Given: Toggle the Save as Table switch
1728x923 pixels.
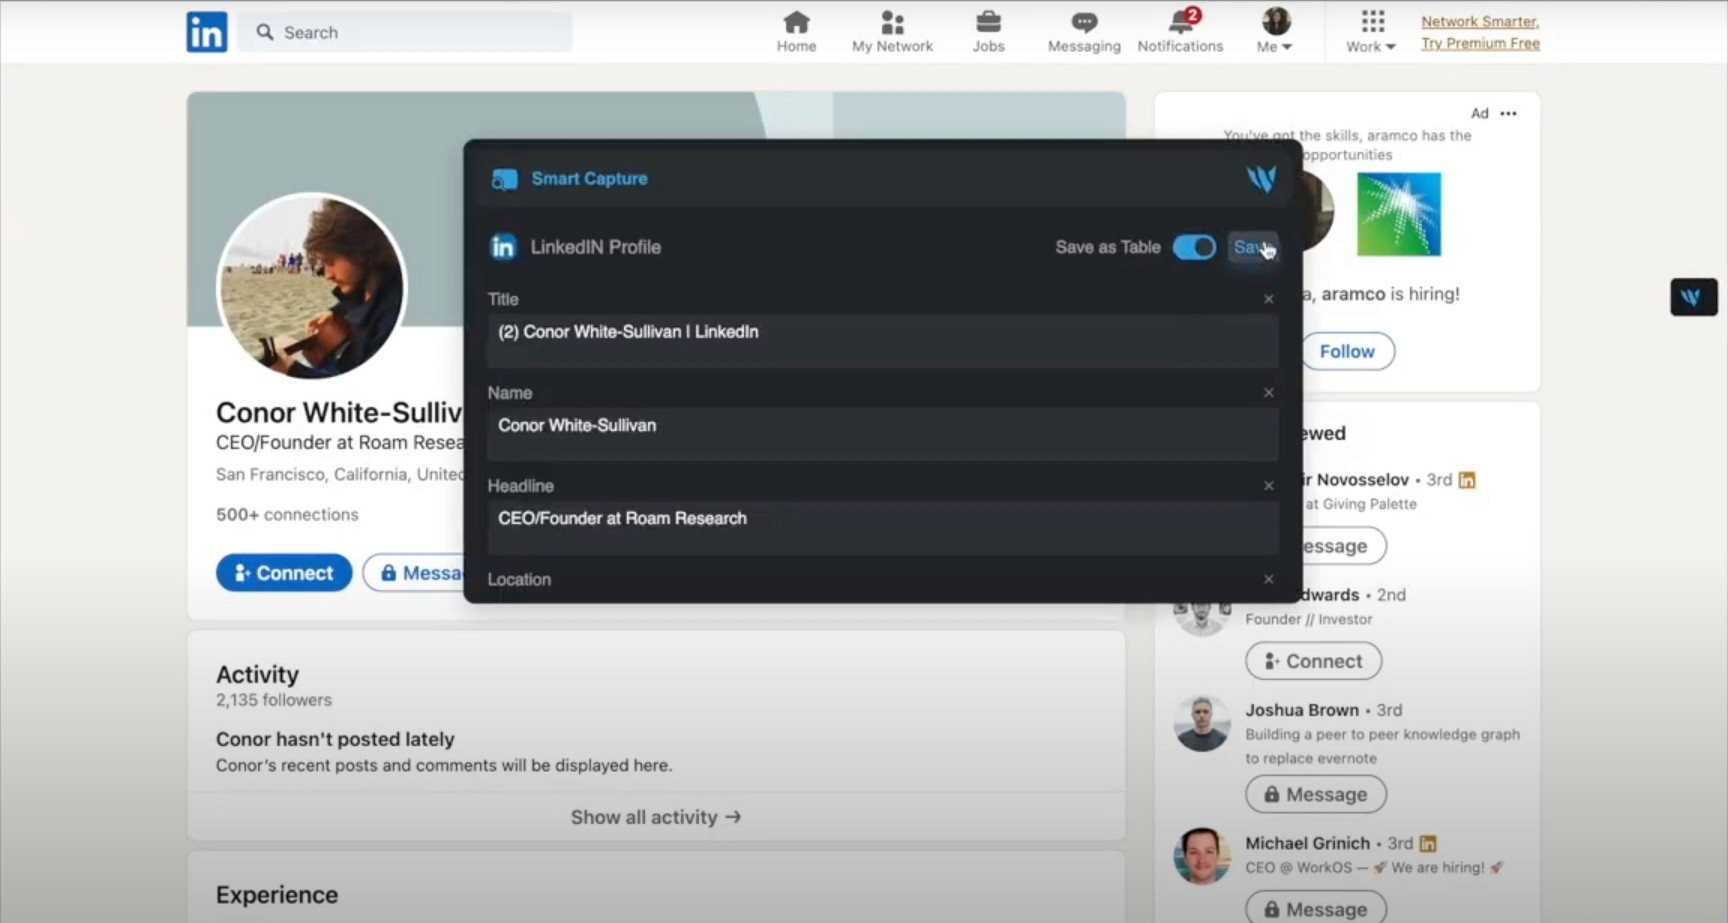Looking at the screenshot, I should (1194, 247).
